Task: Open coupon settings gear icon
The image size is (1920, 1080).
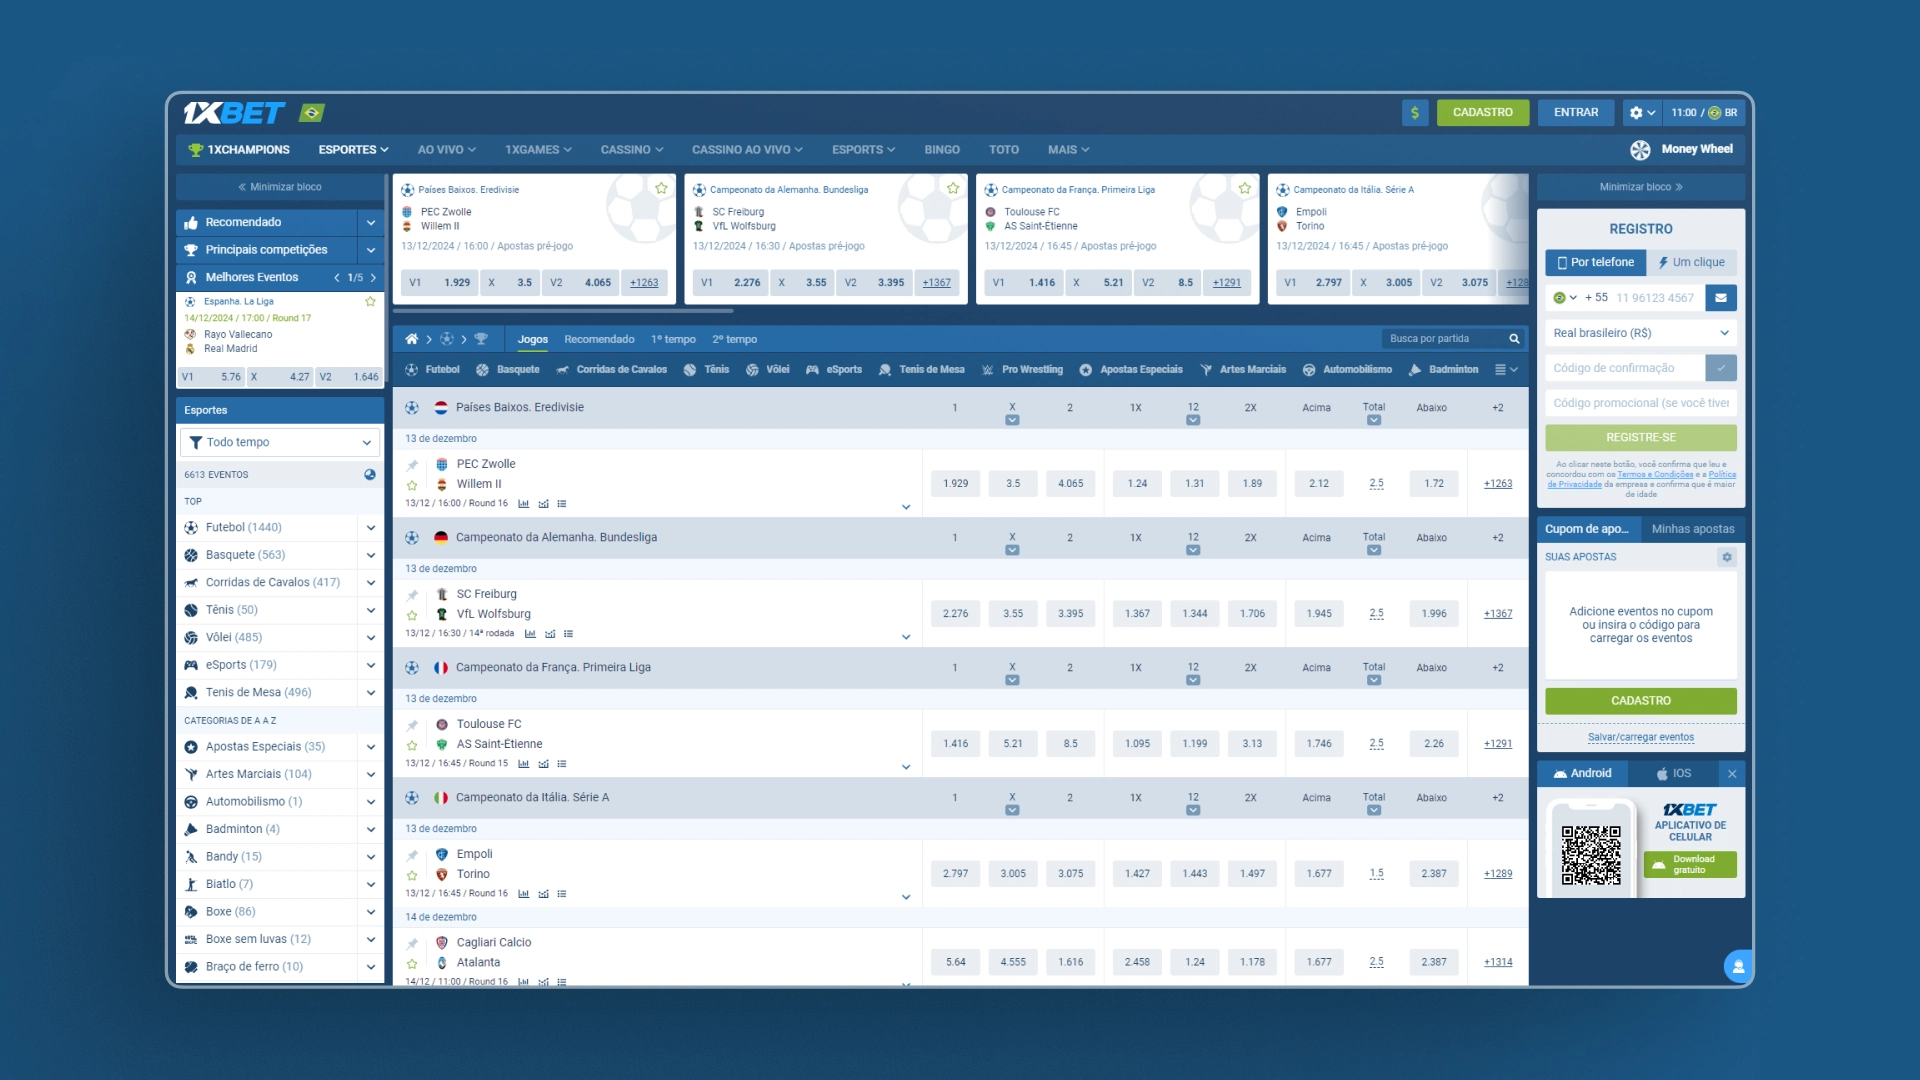Action: pyautogui.click(x=1727, y=557)
